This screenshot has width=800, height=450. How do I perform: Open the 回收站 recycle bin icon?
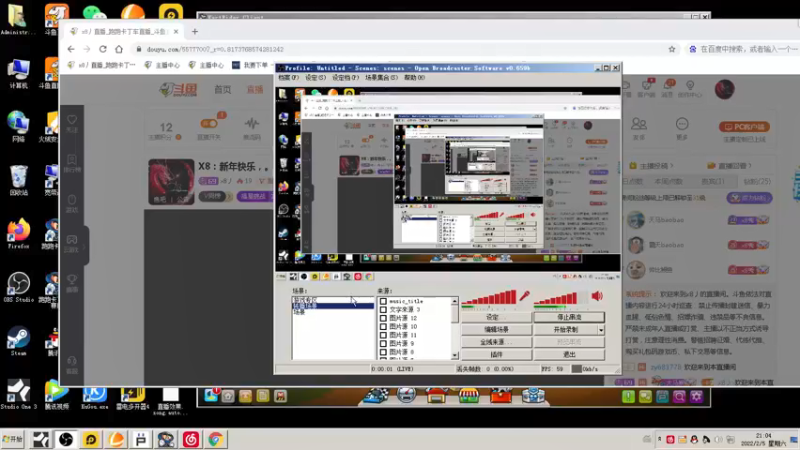click(x=18, y=180)
